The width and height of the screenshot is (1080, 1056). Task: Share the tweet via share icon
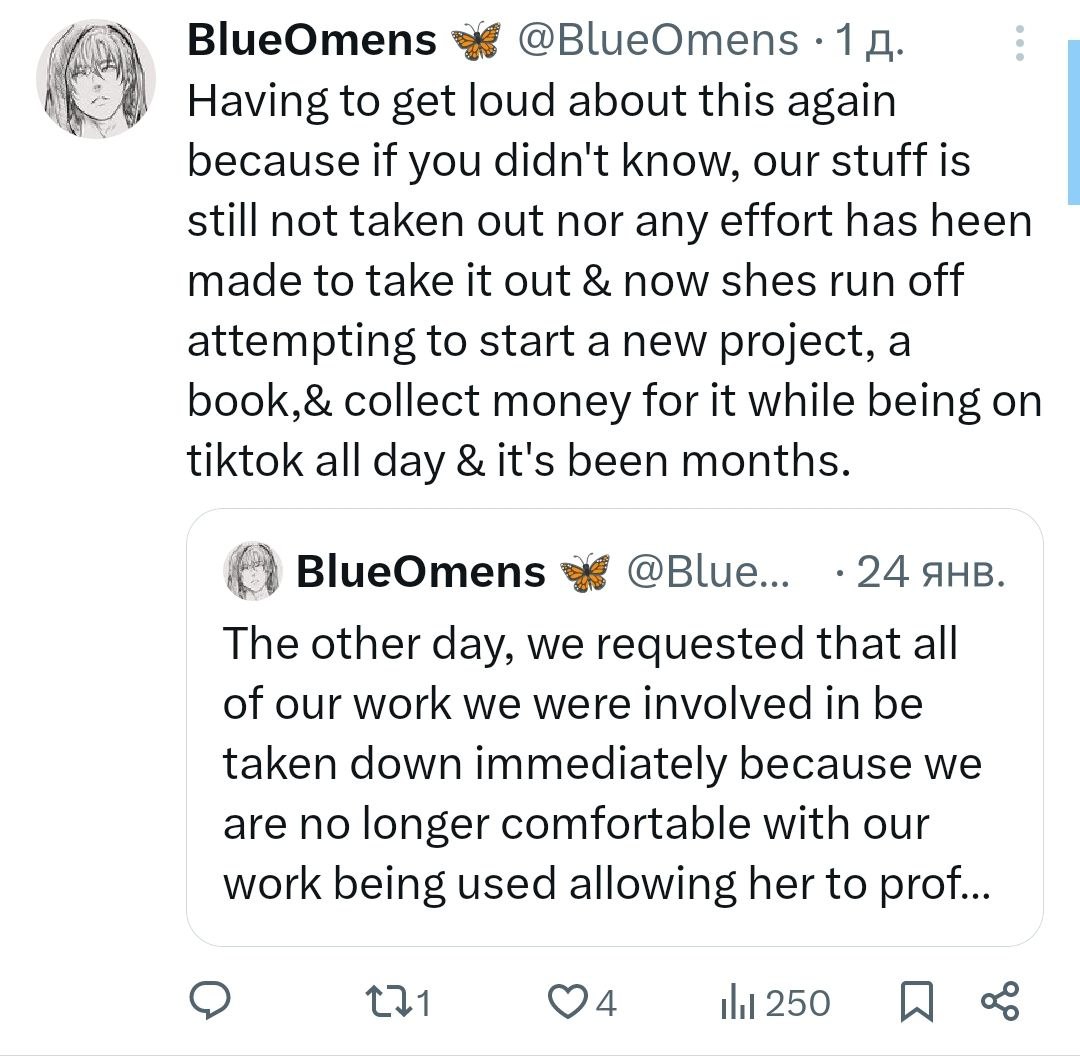click(x=1000, y=1001)
